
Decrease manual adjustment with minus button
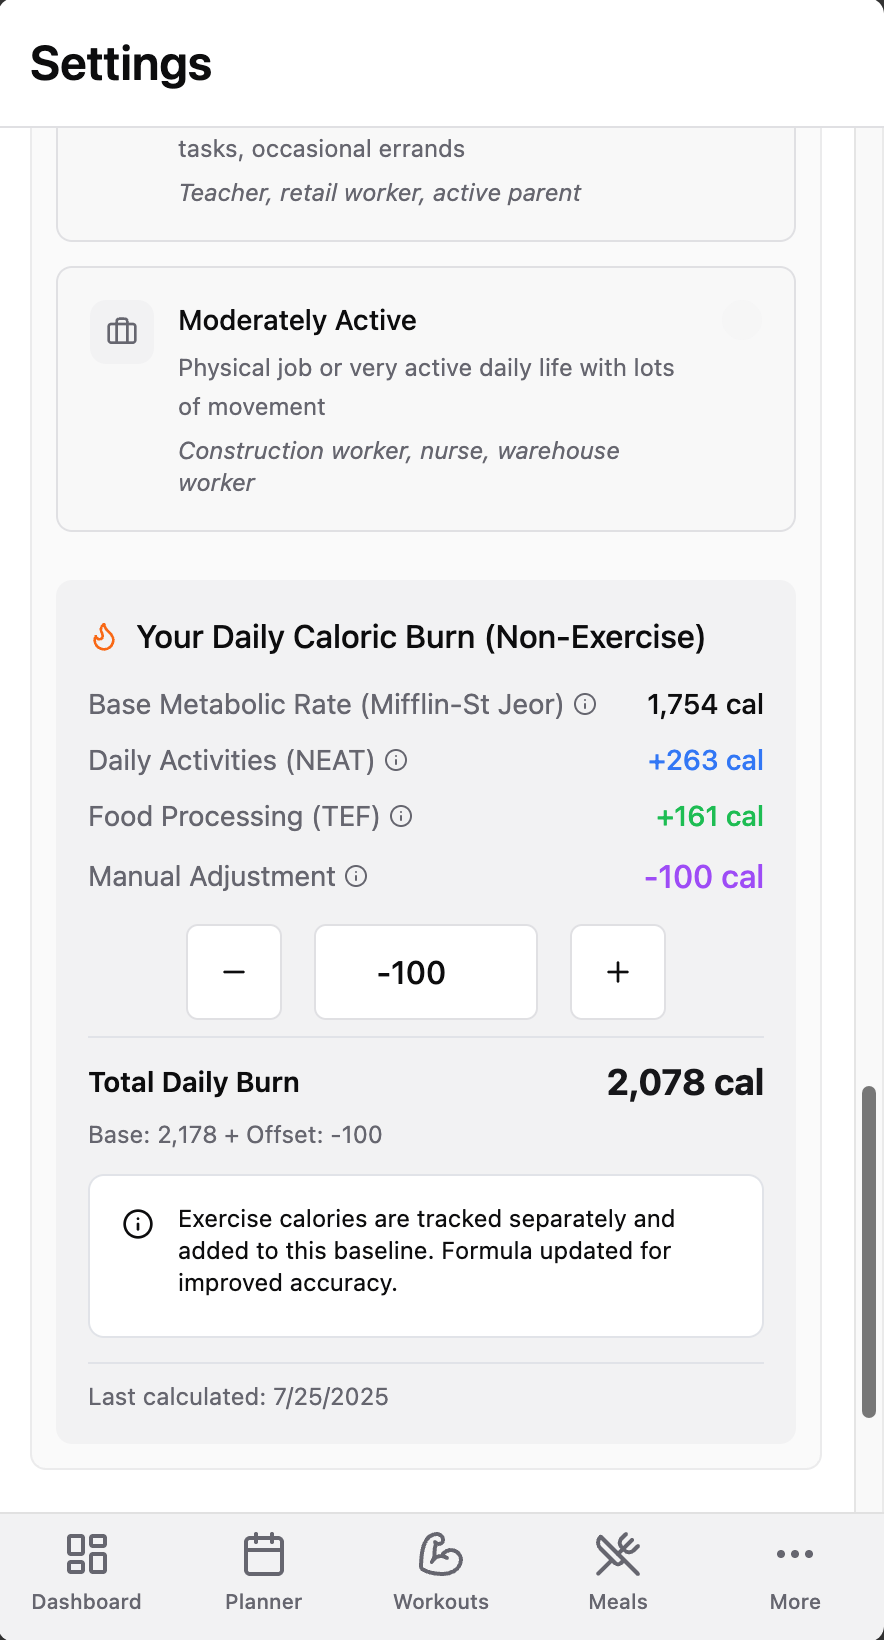coord(234,972)
